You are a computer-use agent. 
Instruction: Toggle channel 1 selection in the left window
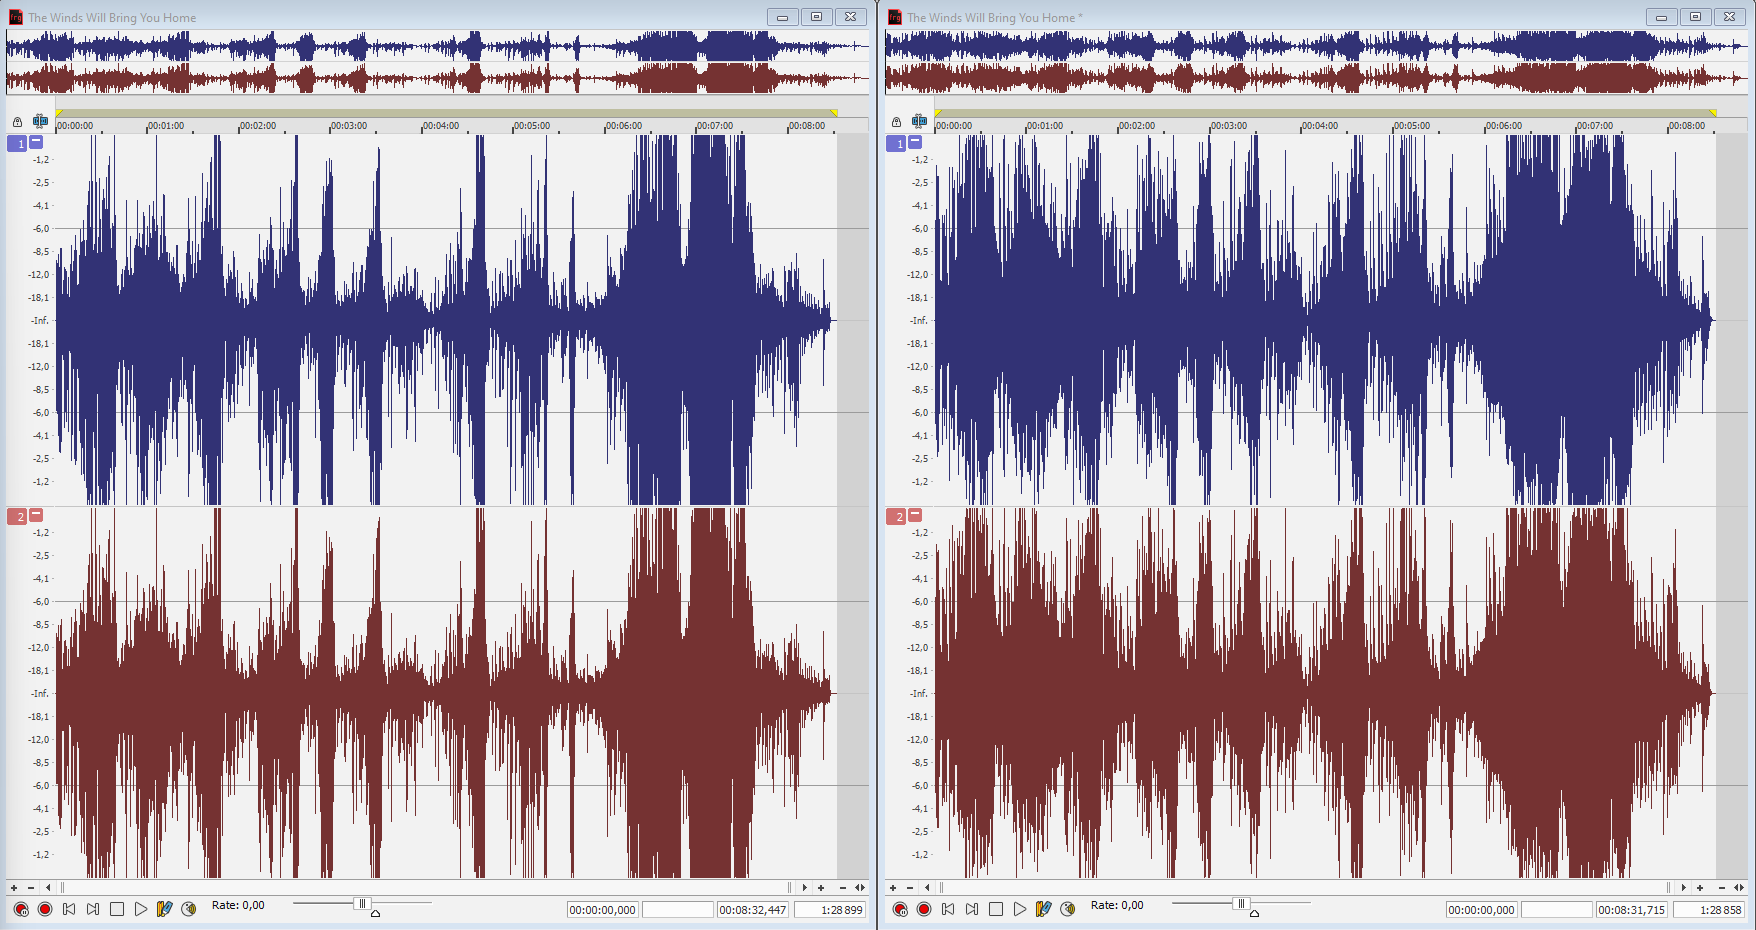[x=17, y=144]
